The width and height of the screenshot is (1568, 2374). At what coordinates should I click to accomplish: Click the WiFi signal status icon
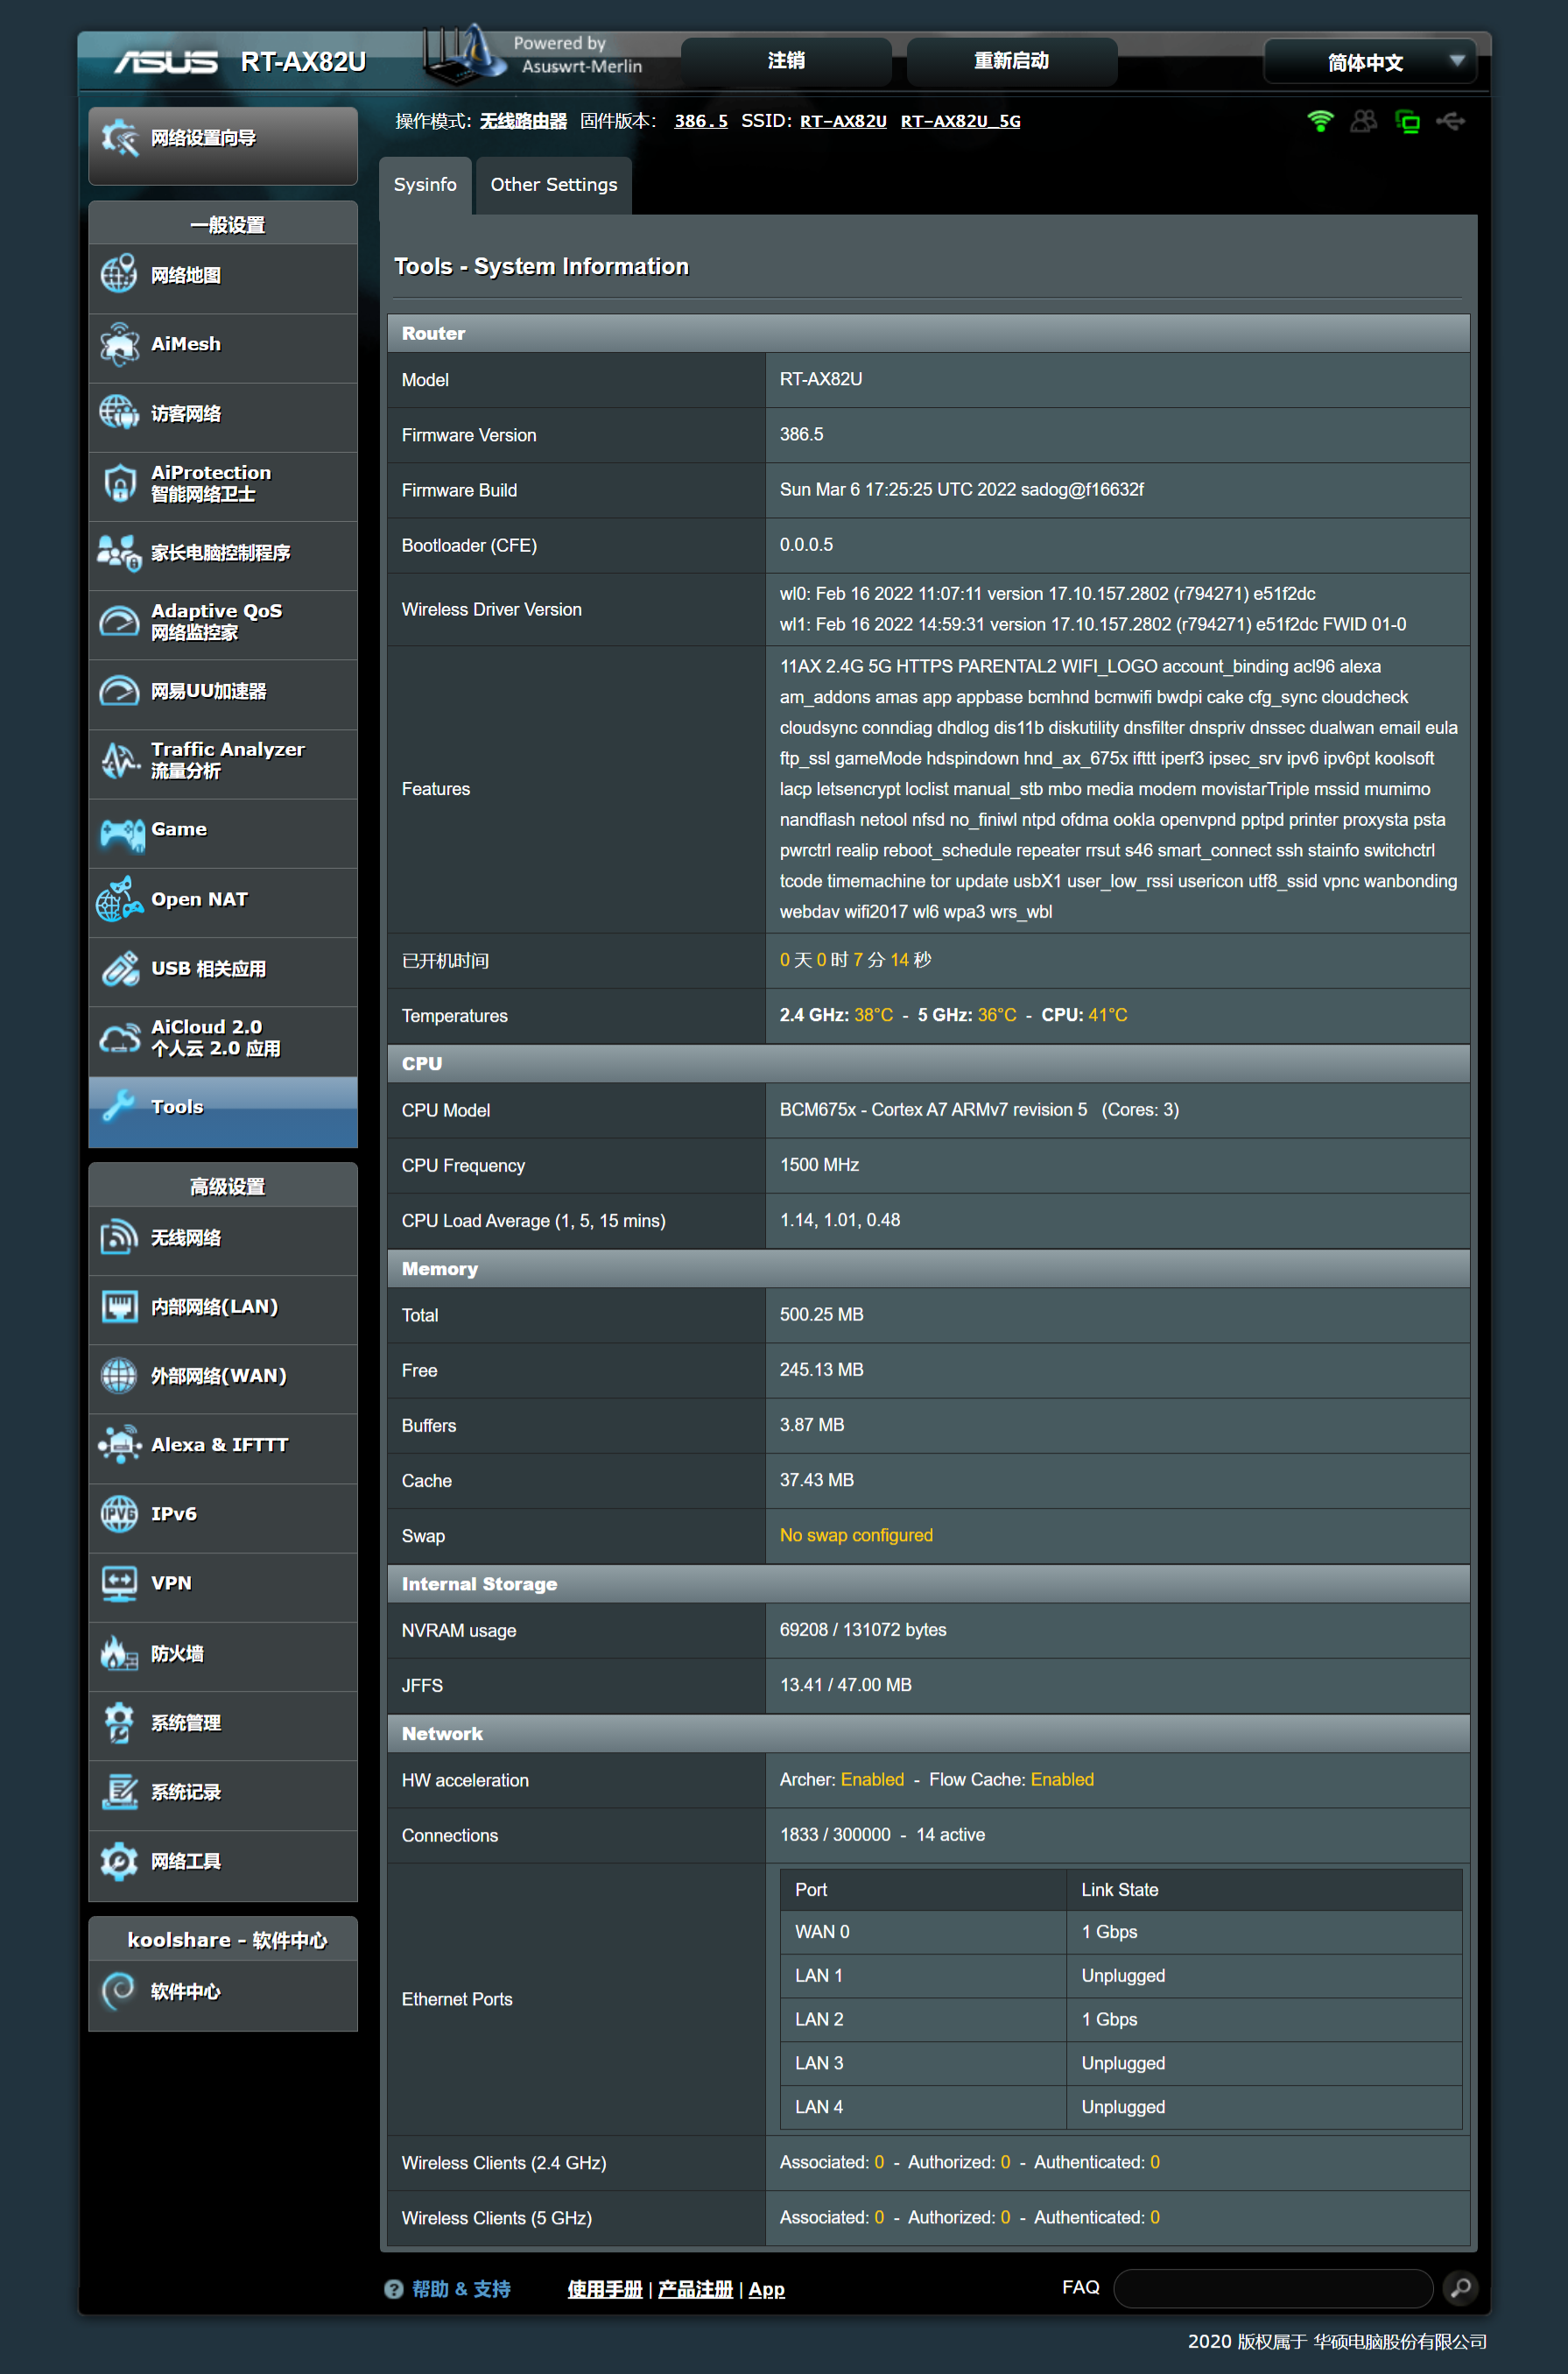pyautogui.click(x=1320, y=121)
